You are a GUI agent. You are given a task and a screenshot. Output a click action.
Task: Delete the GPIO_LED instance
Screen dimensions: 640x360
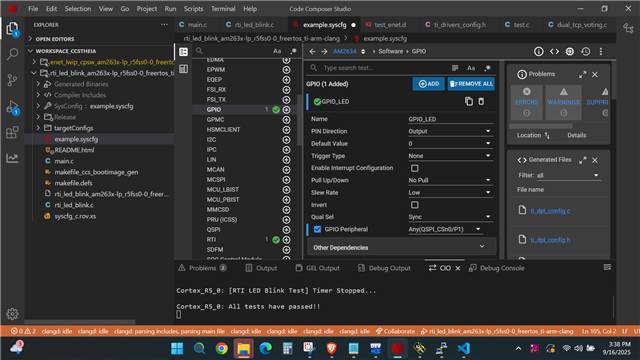(481, 102)
